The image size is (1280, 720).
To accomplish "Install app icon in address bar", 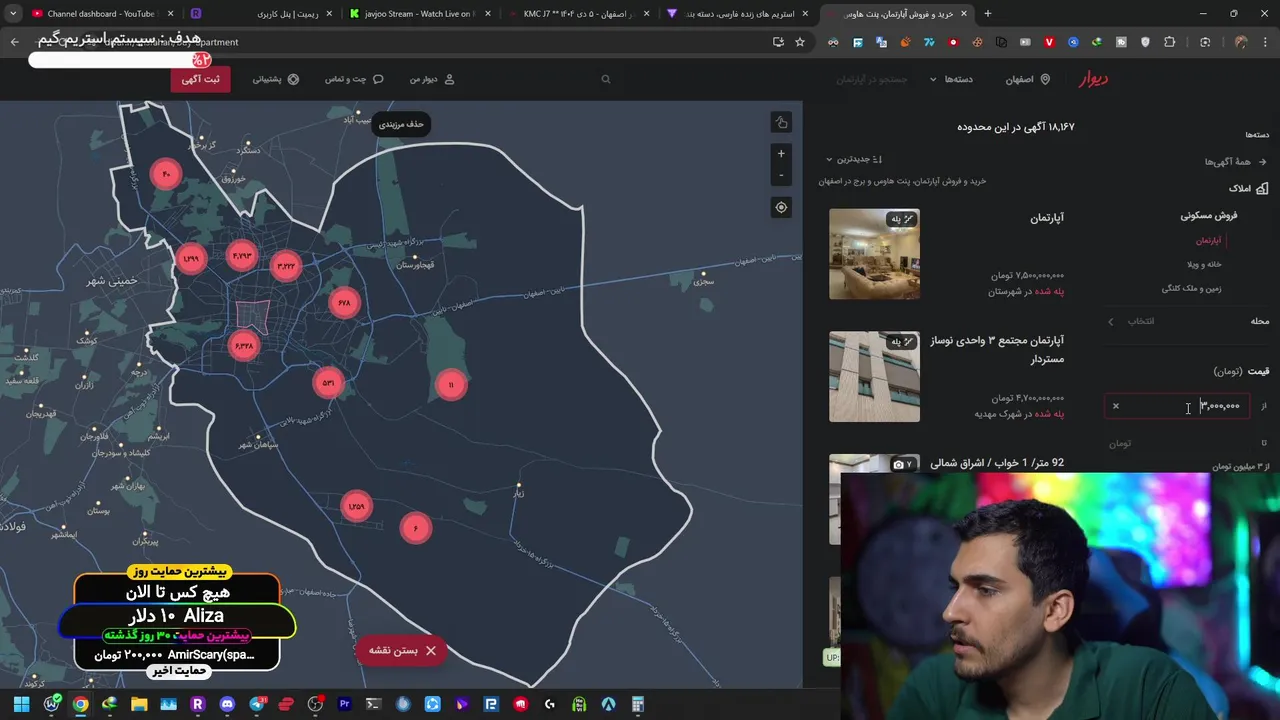I will (778, 42).
